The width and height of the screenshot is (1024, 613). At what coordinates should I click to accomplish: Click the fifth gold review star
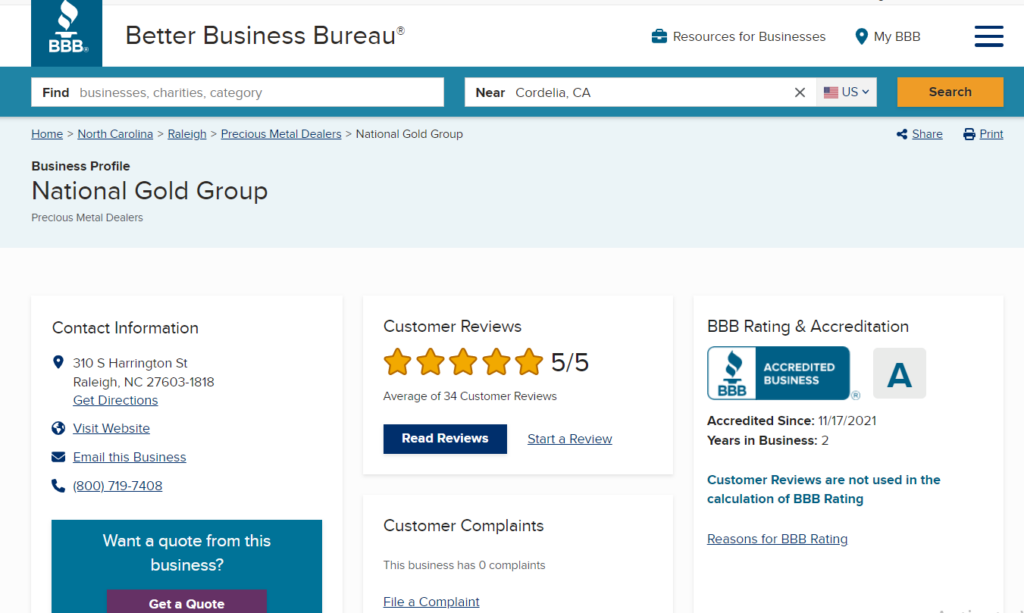pos(528,362)
